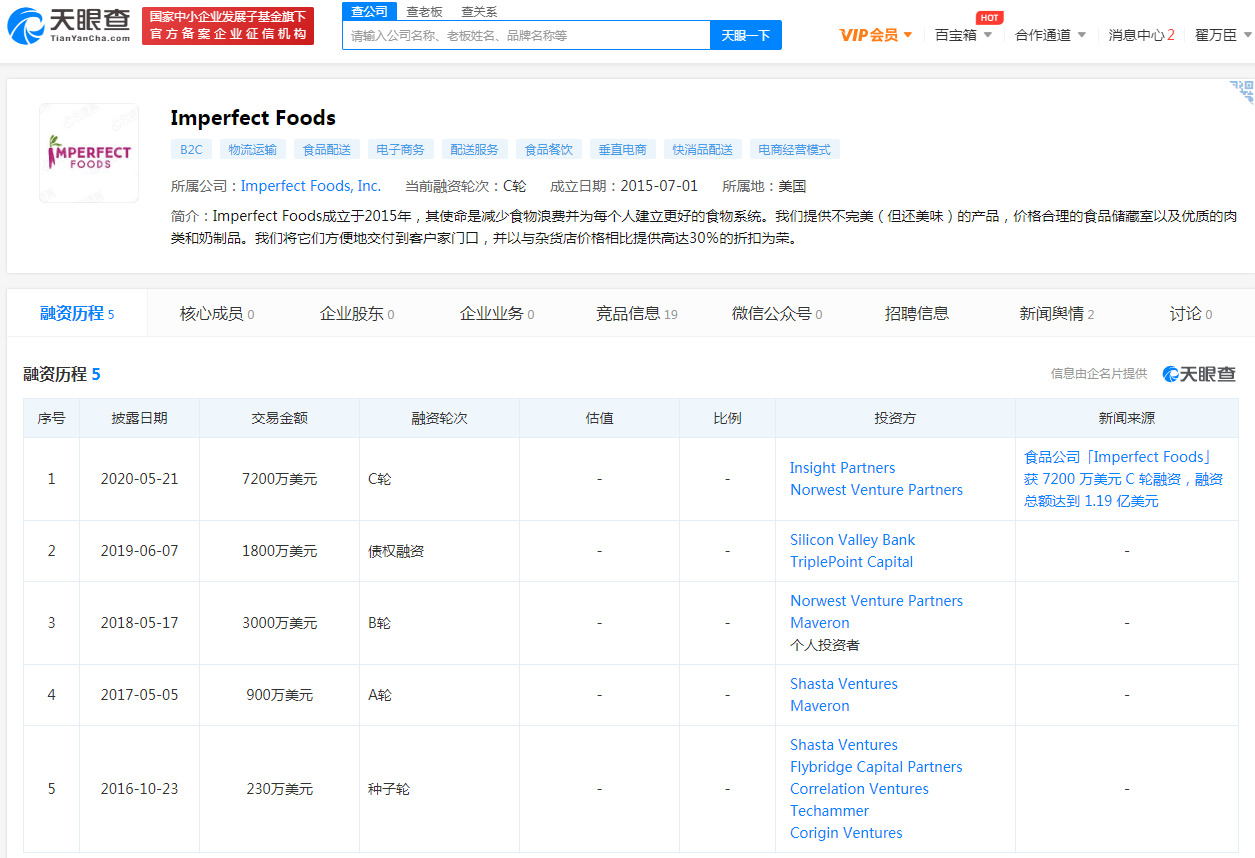Switch to the 企业股东 tab
The width and height of the screenshot is (1255, 858).
click(357, 314)
